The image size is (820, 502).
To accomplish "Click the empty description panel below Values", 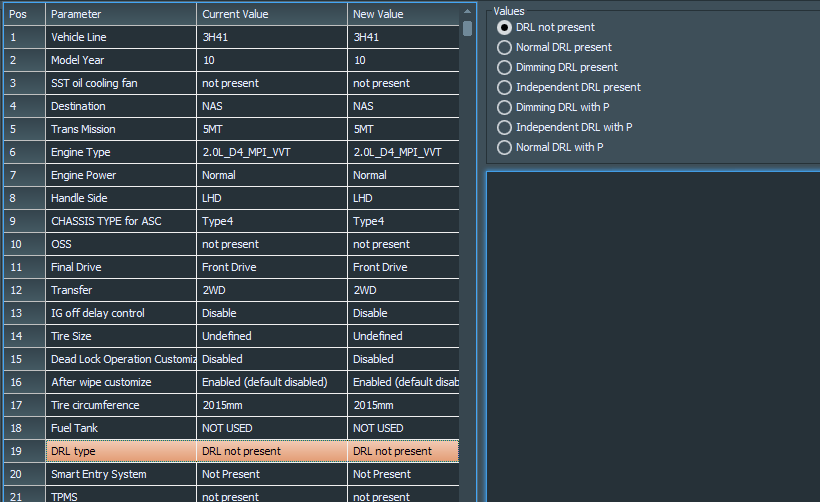I will (652, 335).
